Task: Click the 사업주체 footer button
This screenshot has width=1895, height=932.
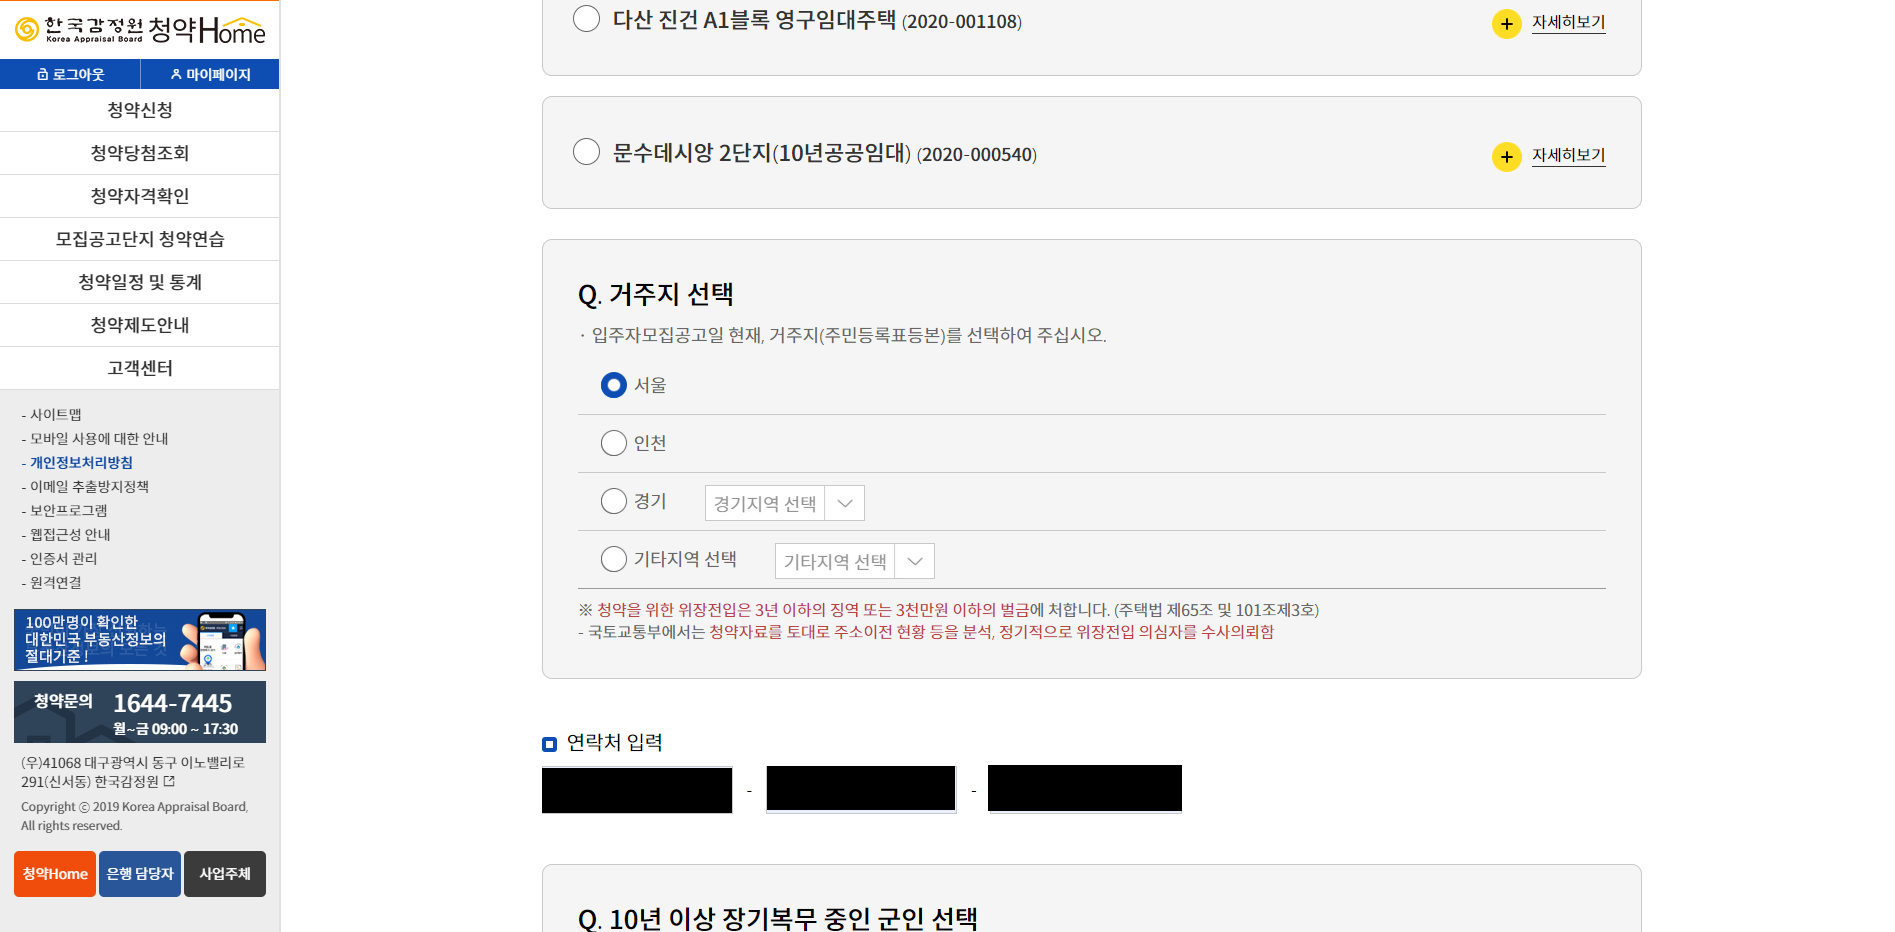Action: tap(224, 873)
